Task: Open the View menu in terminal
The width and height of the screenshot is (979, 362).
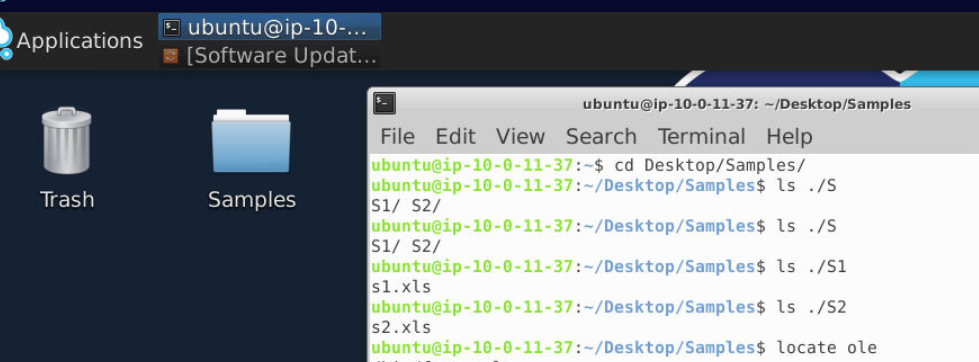Action: (520, 136)
